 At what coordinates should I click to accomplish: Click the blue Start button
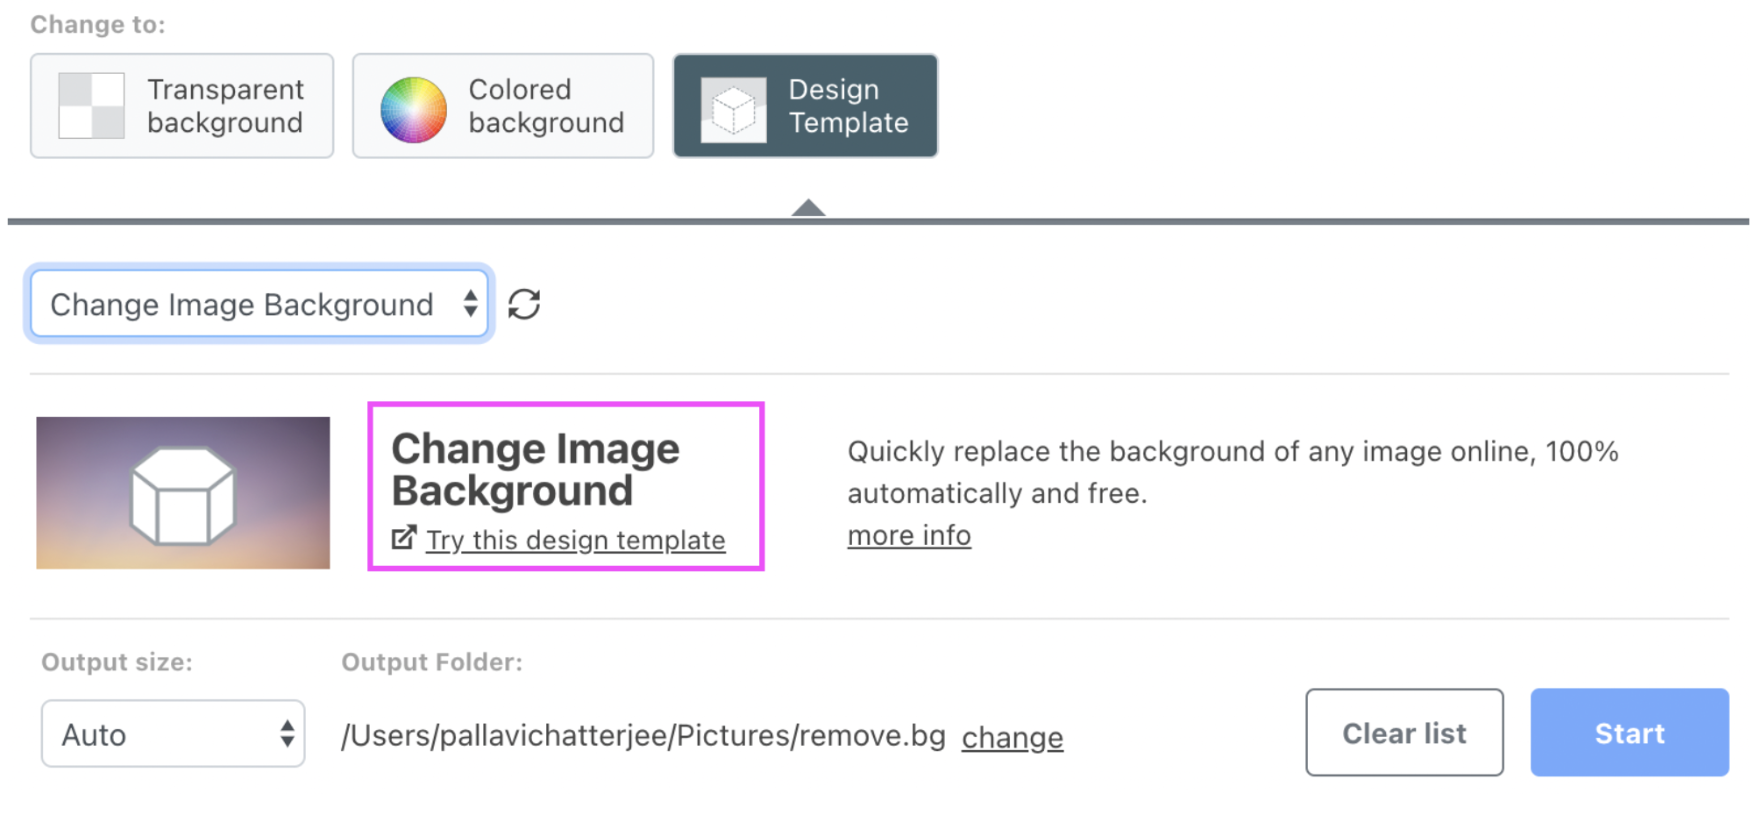(1629, 733)
